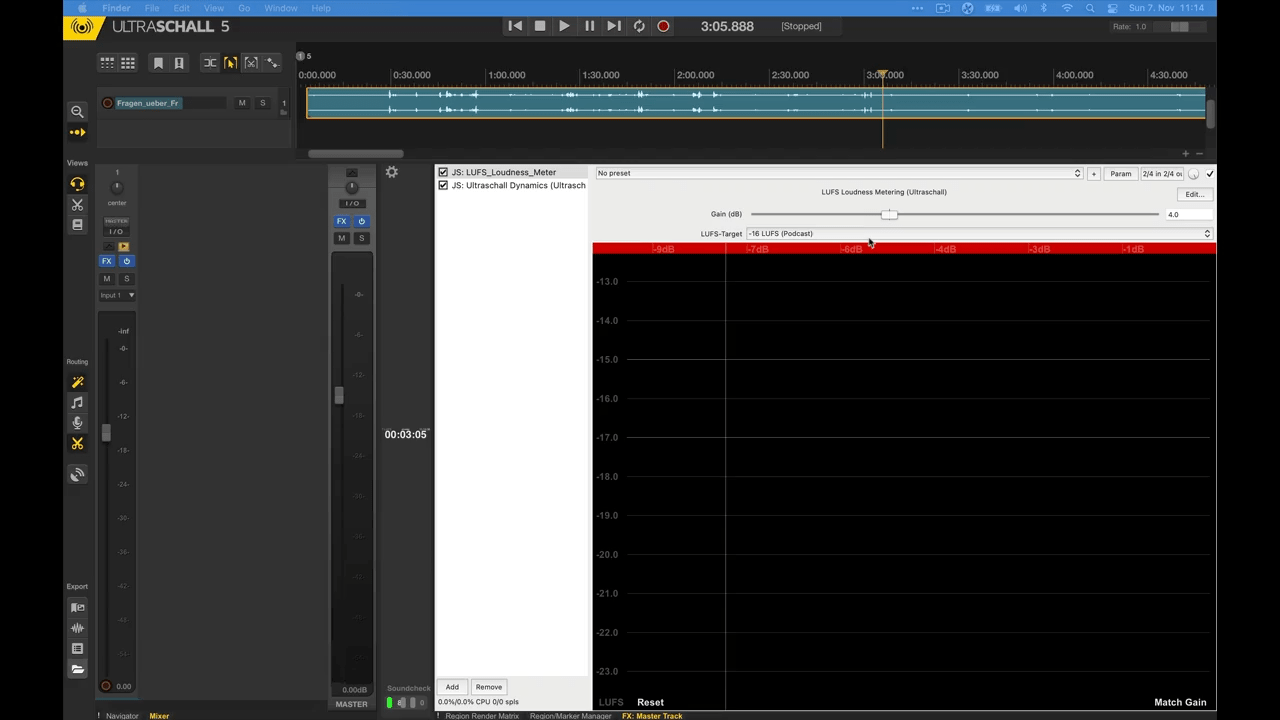
Task: Click track 1 volume fader handle
Action: pyautogui.click(x=106, y=433)
